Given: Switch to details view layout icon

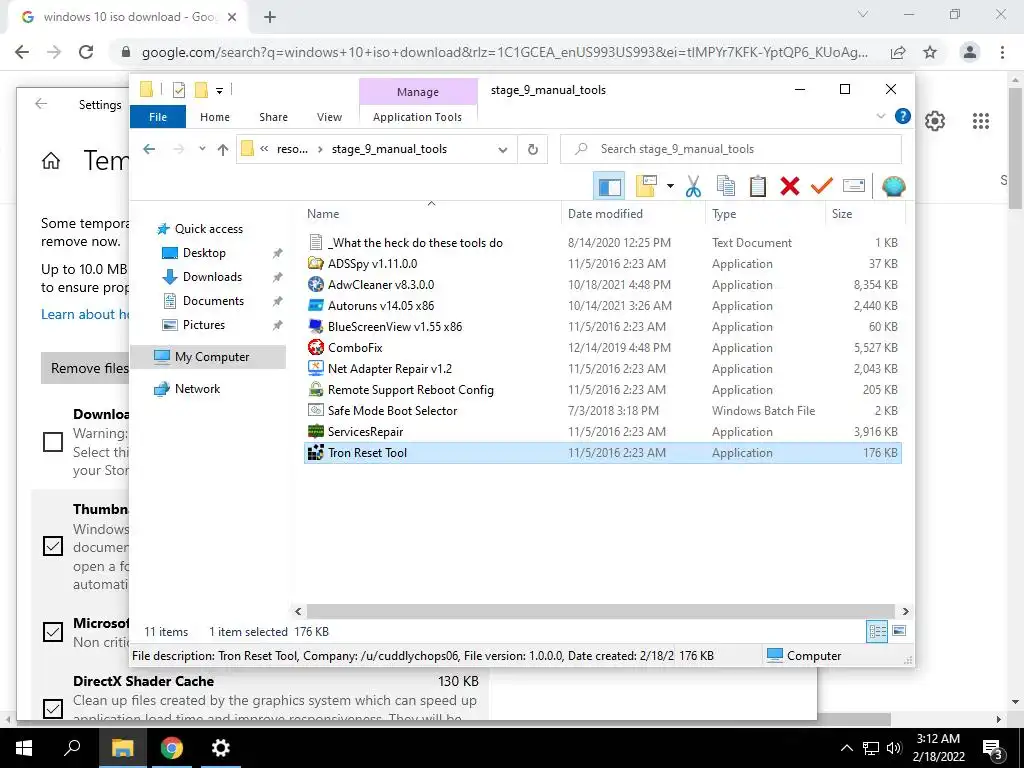Looking at the screenshot, I should pyautogui.click(x=877, y=631).
